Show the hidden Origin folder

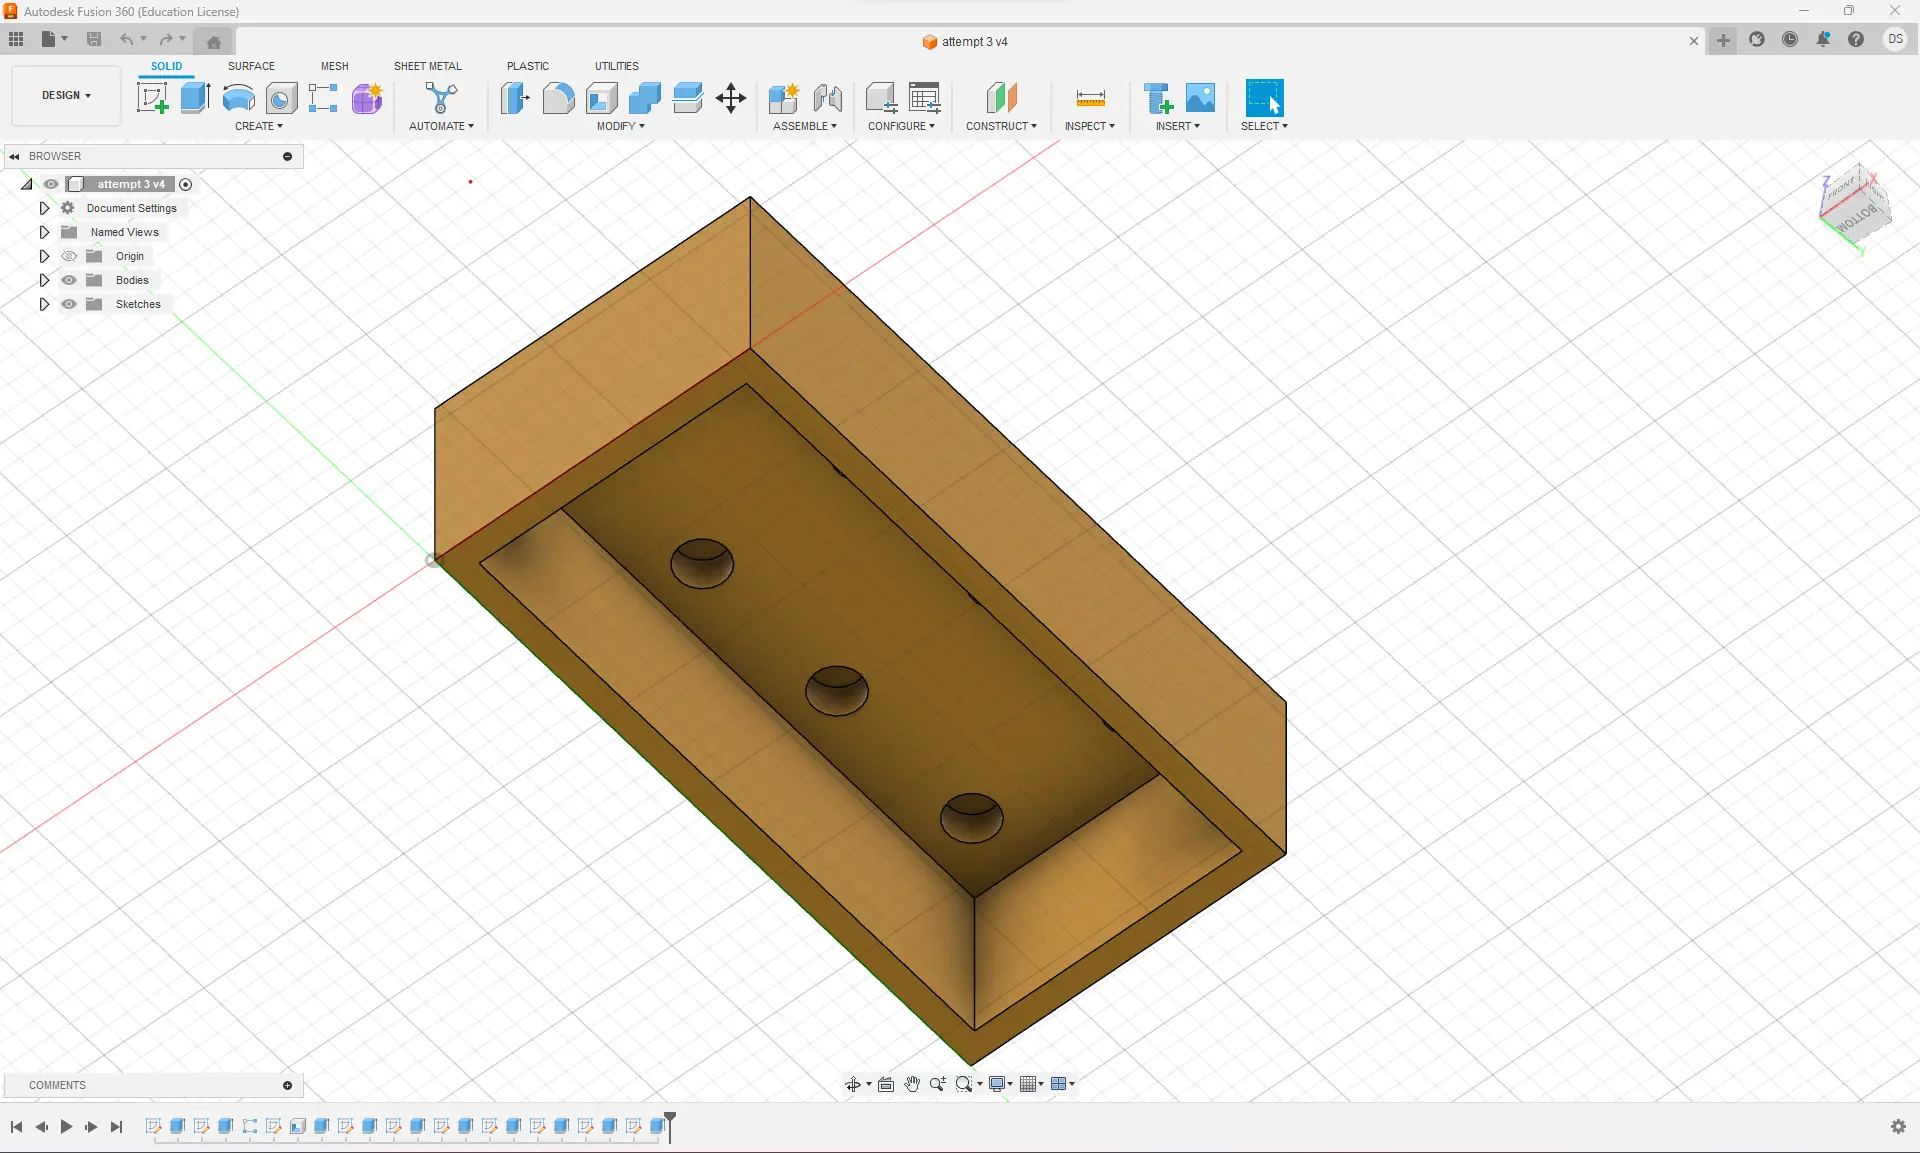pyautogui.click(x=69, y=256)
